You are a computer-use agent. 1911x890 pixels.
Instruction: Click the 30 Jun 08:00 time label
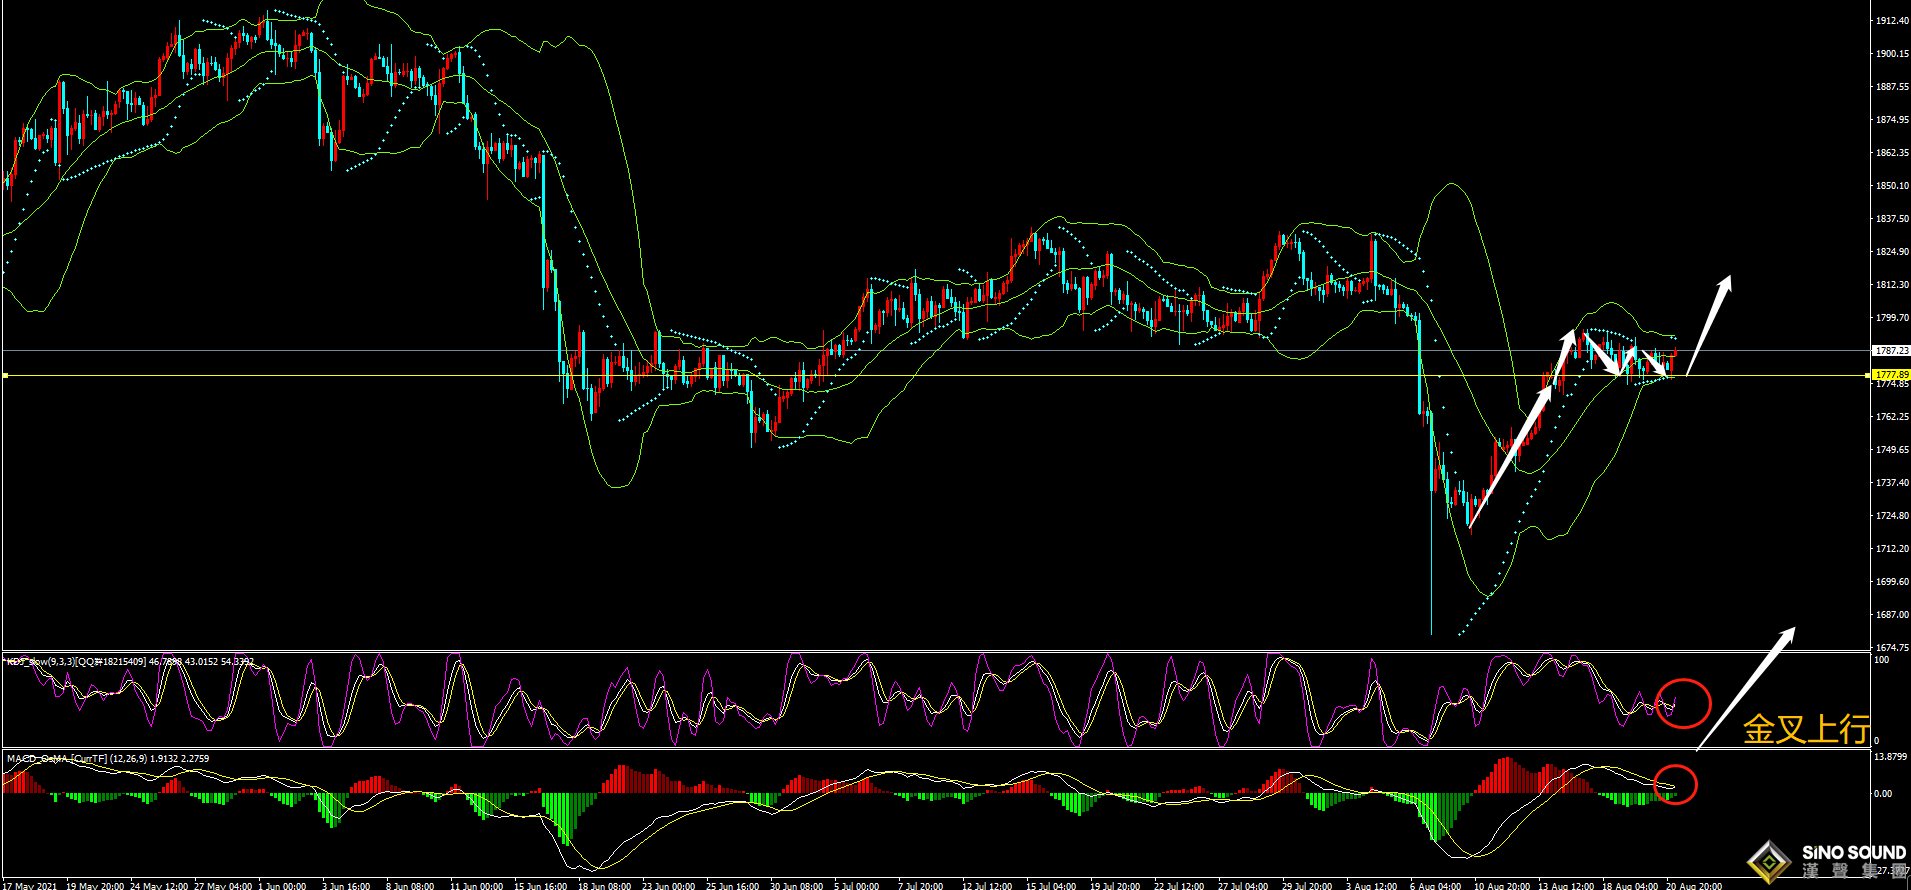click(796, 885)
